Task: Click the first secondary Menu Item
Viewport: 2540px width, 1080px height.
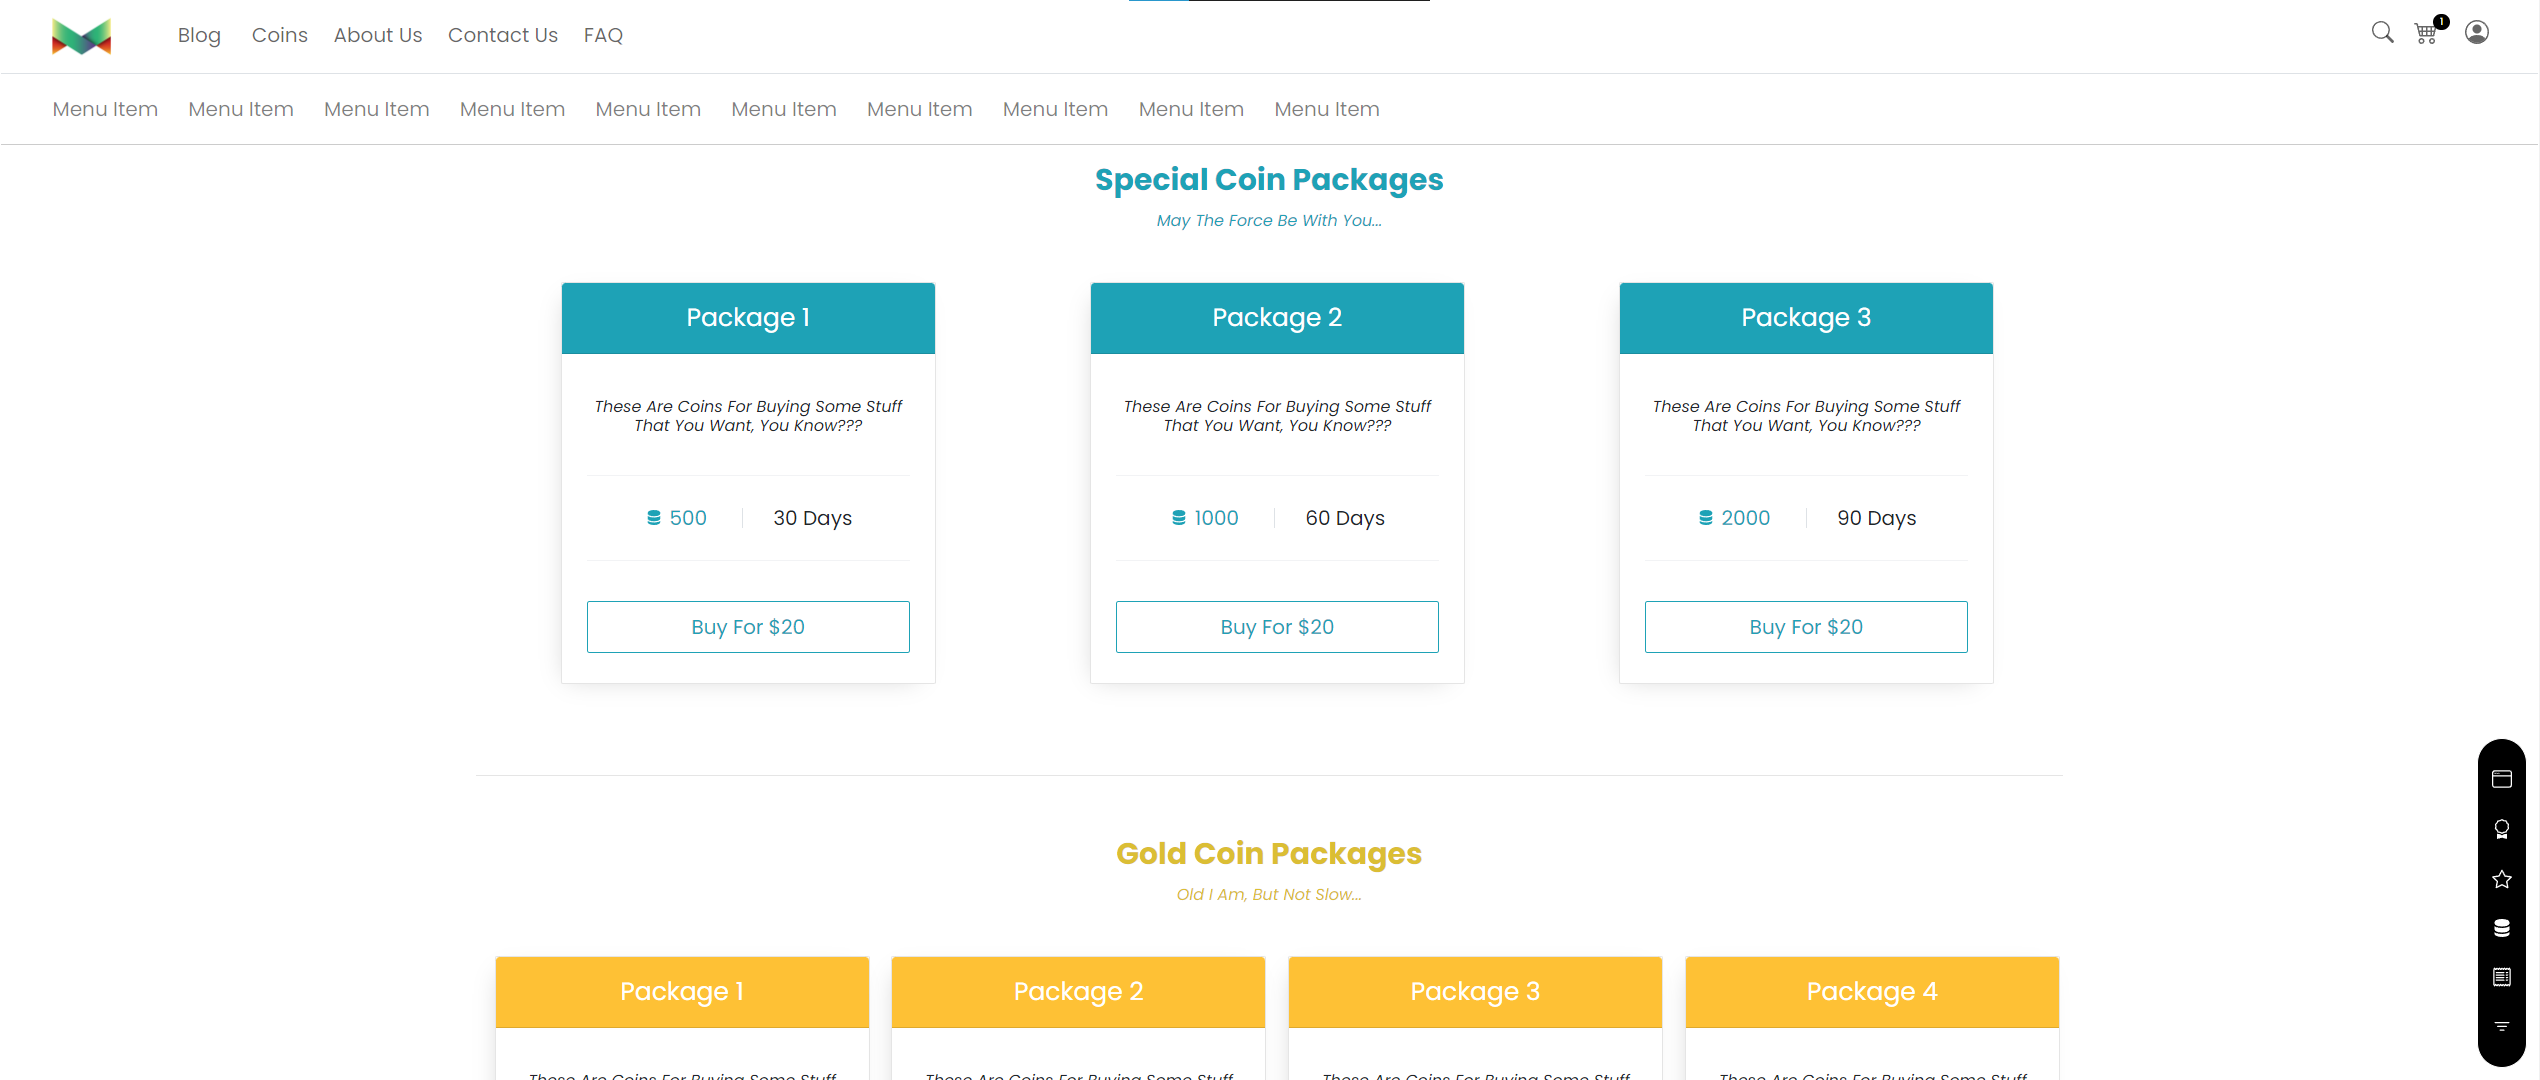Action: (x=105, y=109)
